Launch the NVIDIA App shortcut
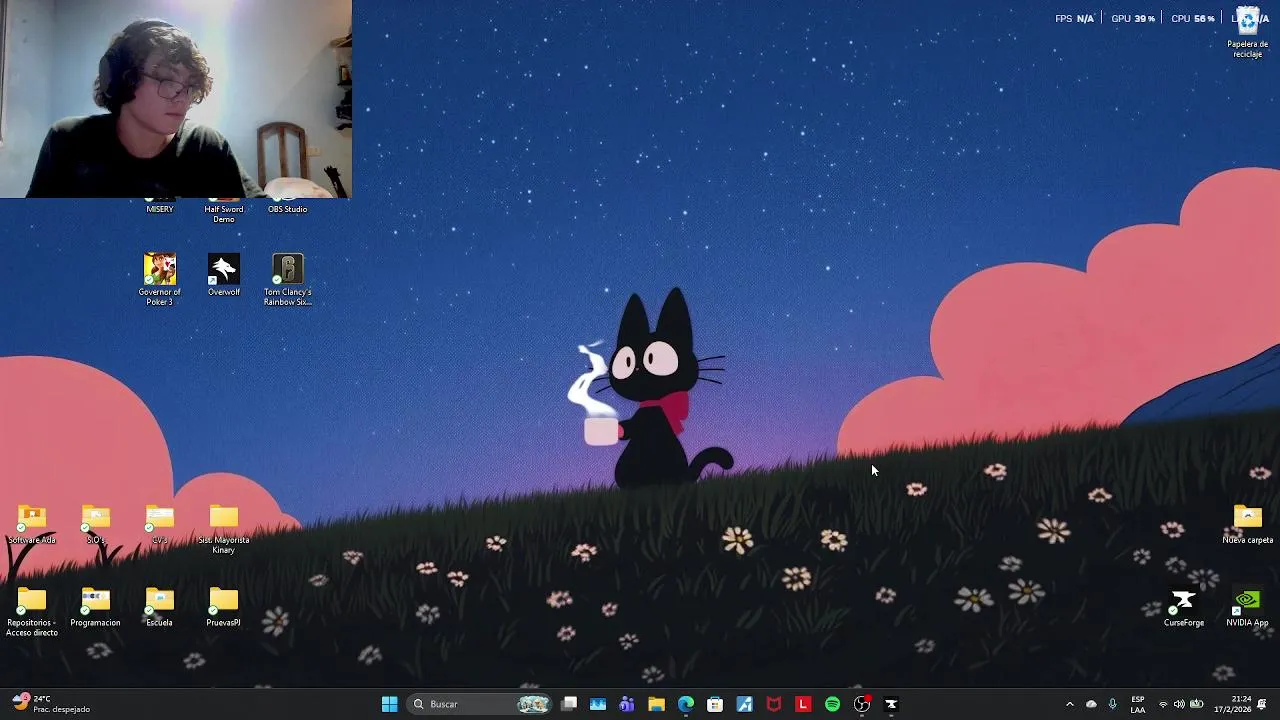 pyautogui.click(x=1248, y=608)
